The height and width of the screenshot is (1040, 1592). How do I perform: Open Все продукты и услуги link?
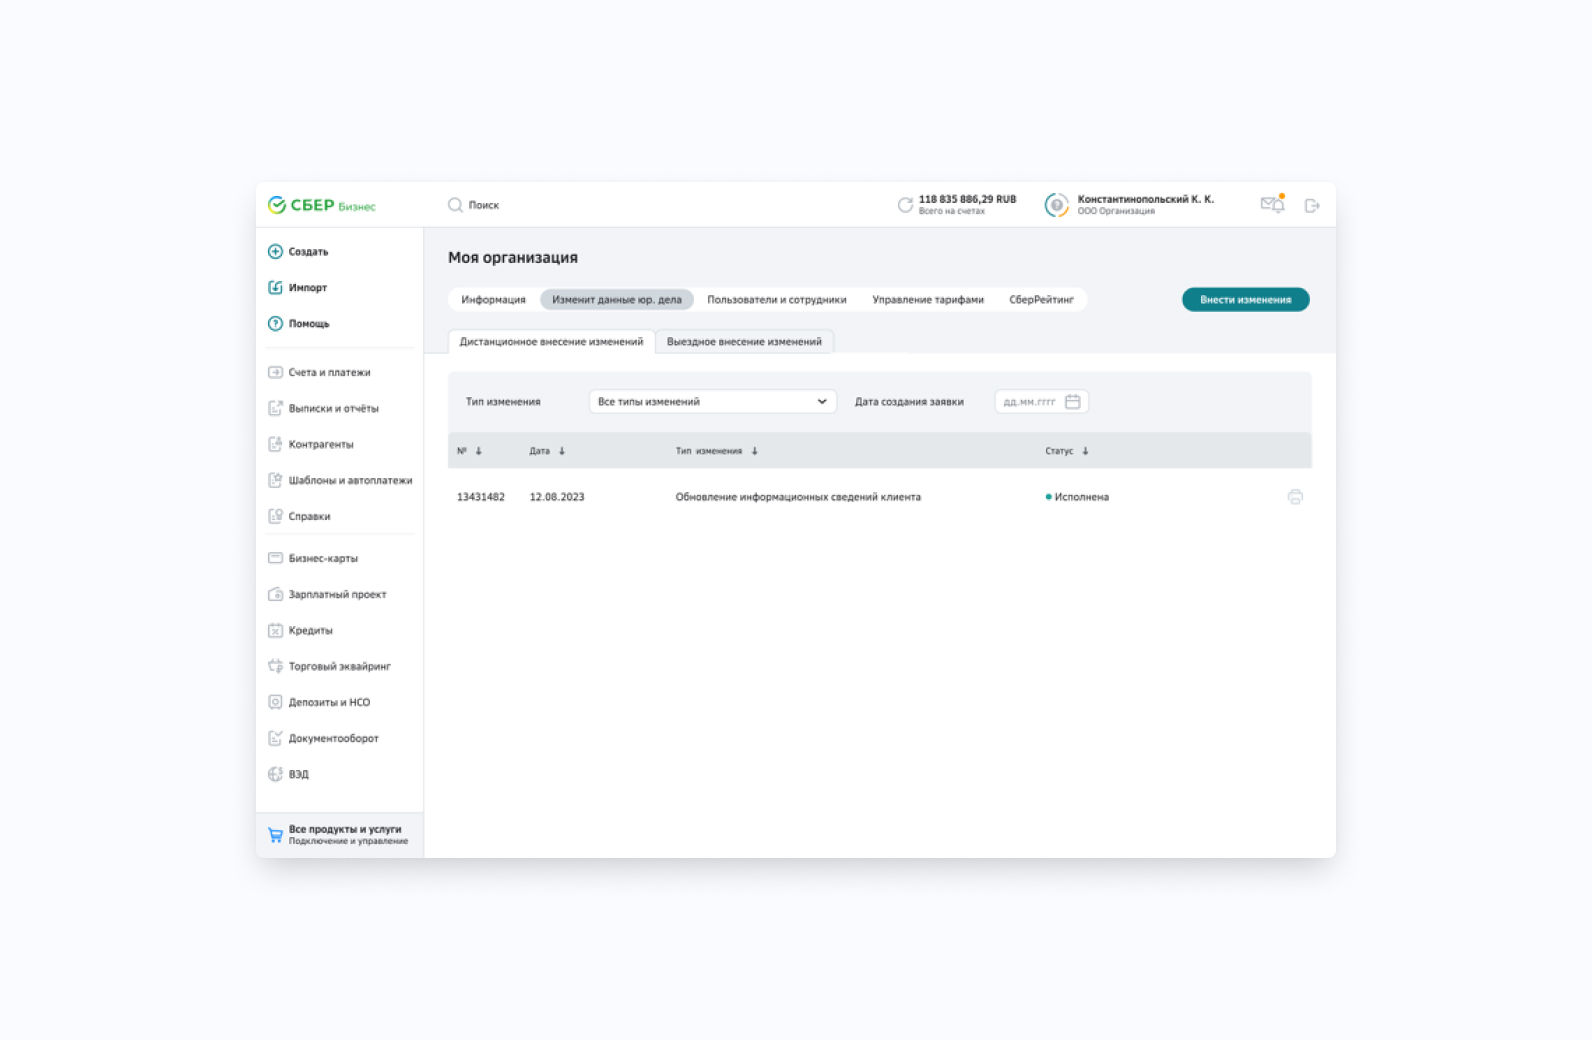340,835
